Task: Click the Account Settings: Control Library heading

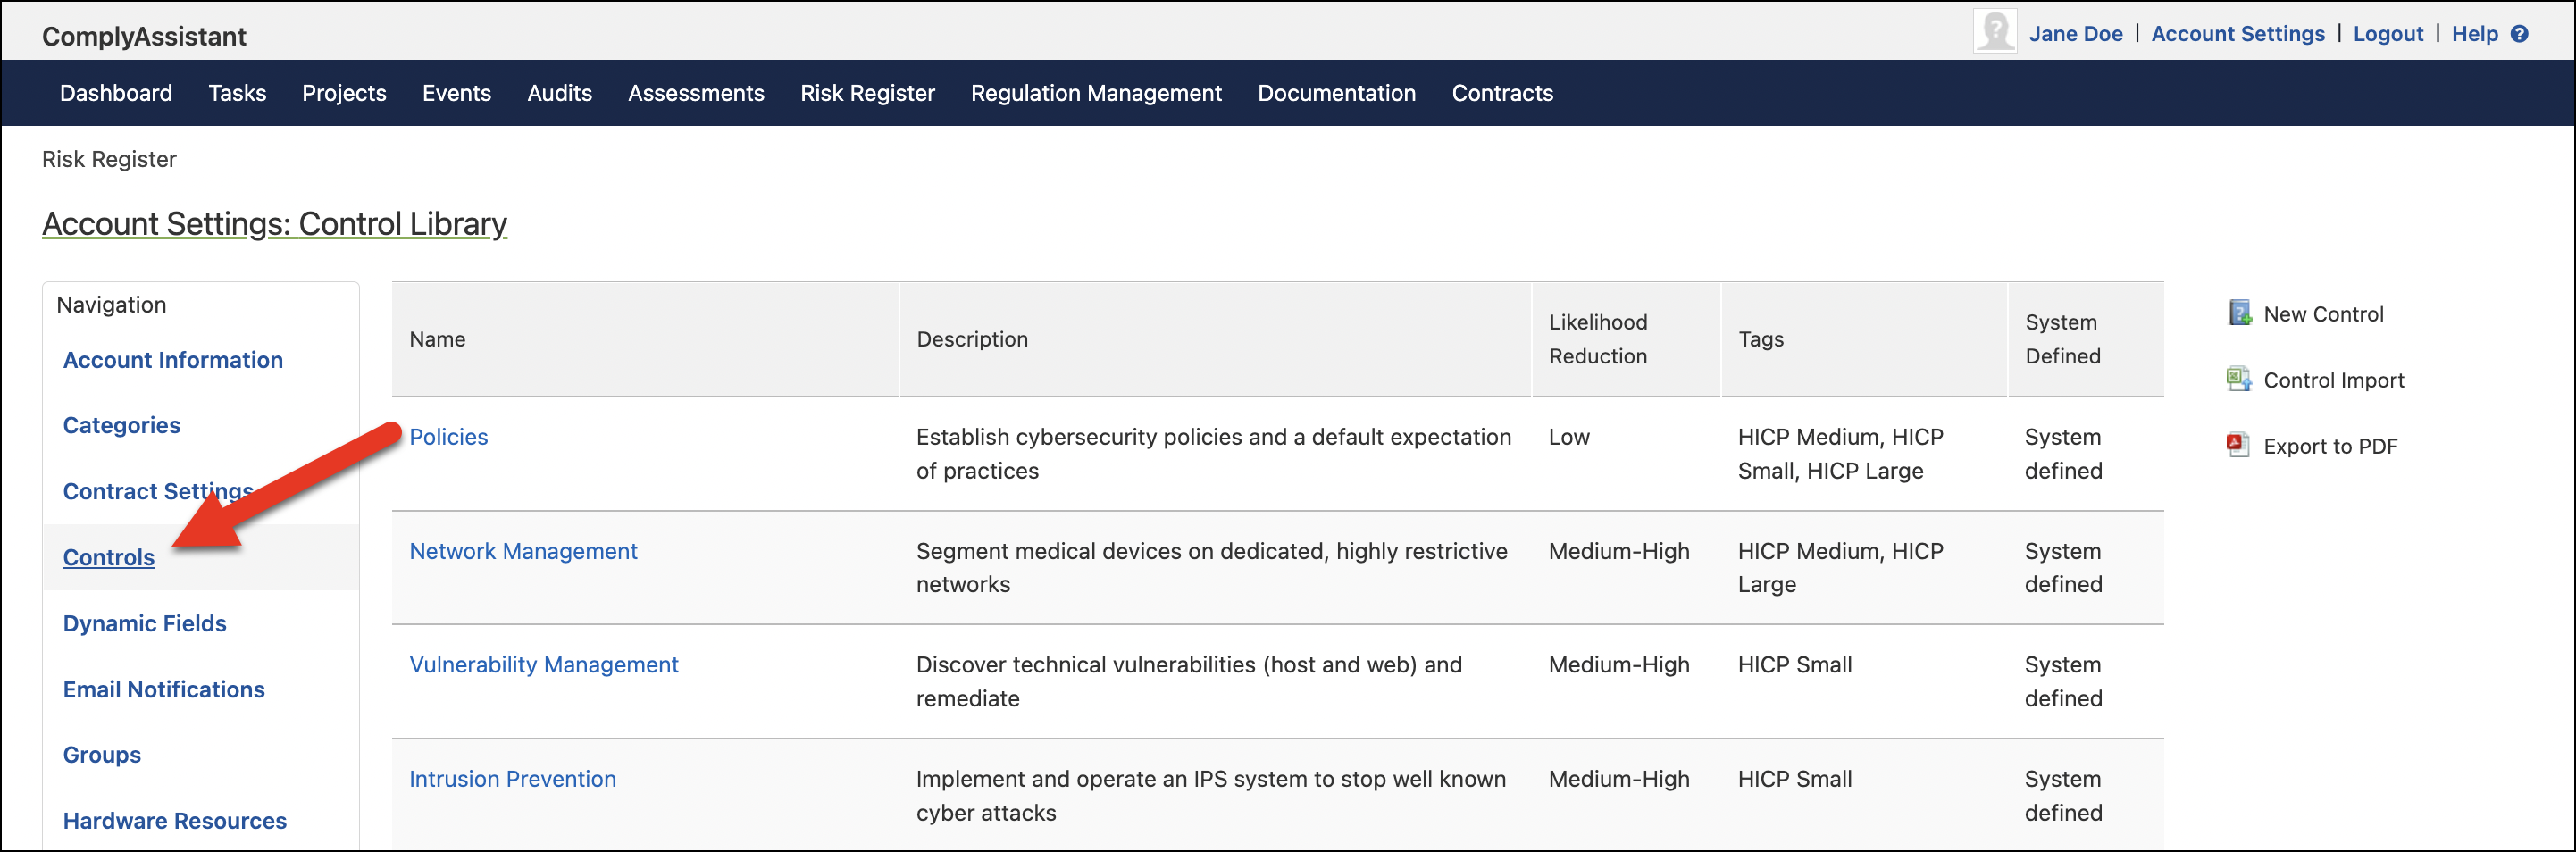Action: pos(274,223)
